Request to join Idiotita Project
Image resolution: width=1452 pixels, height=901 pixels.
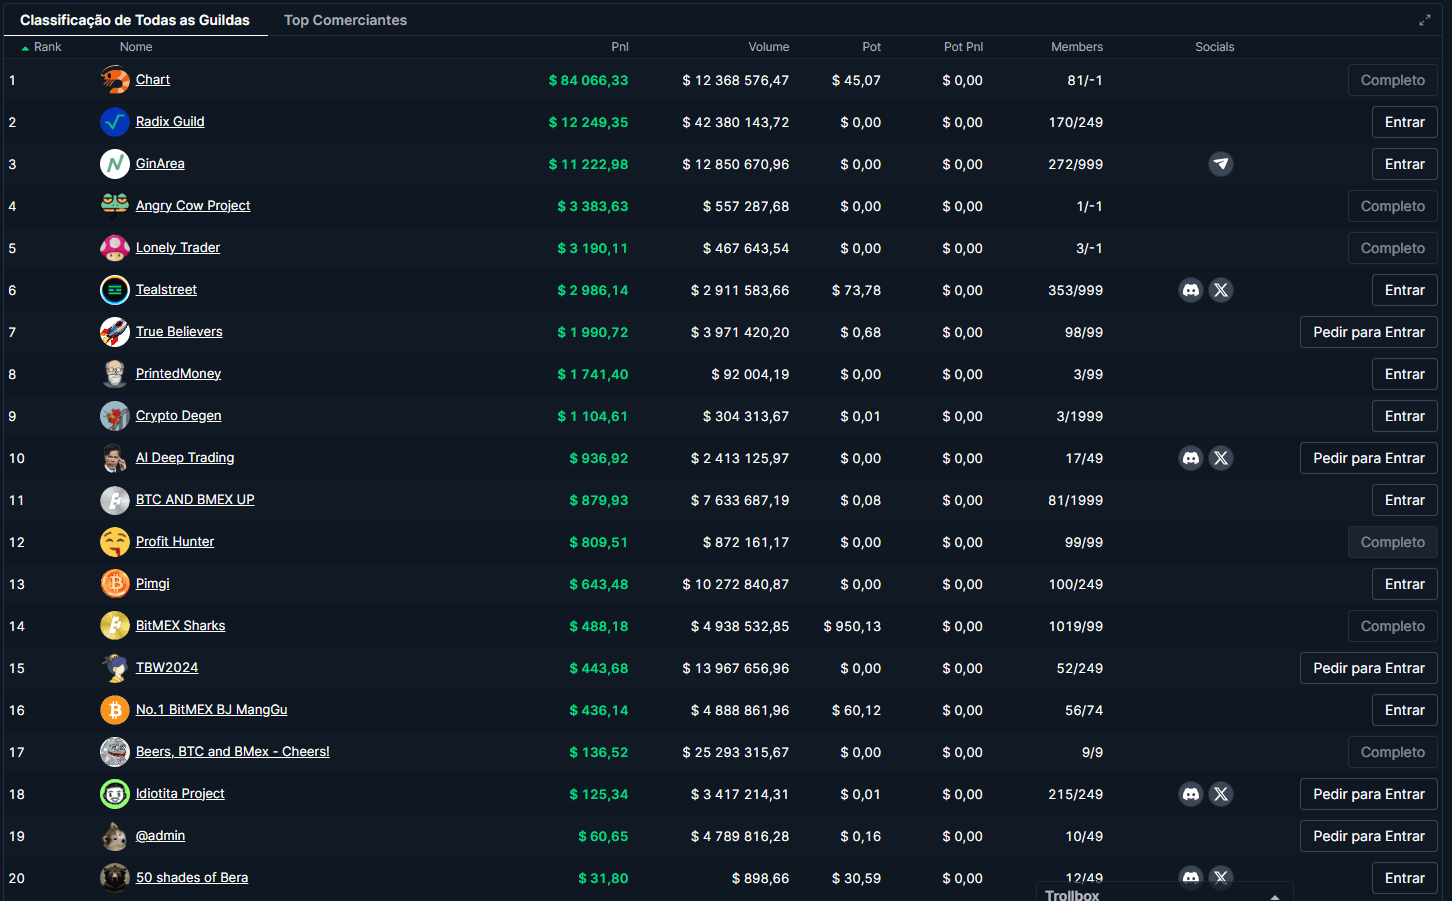(x=1369, y=794)
